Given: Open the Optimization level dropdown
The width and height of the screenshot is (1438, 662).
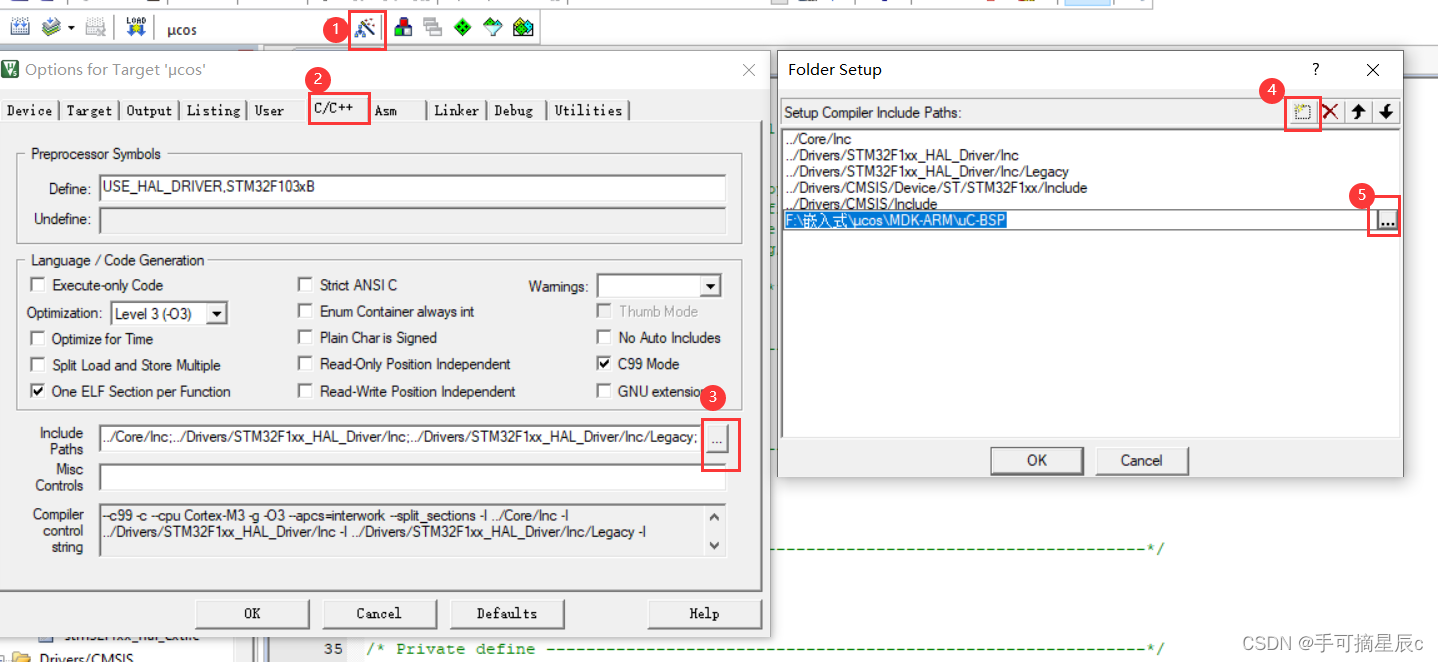Looking at the screenshot, I should click(216, 313).
